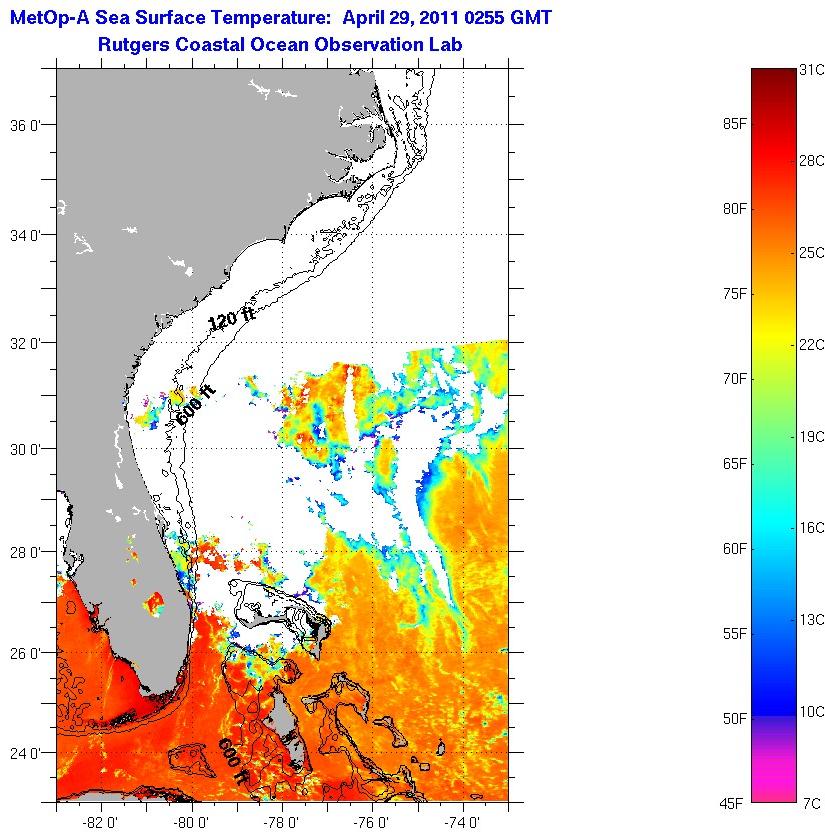Click the -78 0' longitude axis label

[x=281, y=822]
